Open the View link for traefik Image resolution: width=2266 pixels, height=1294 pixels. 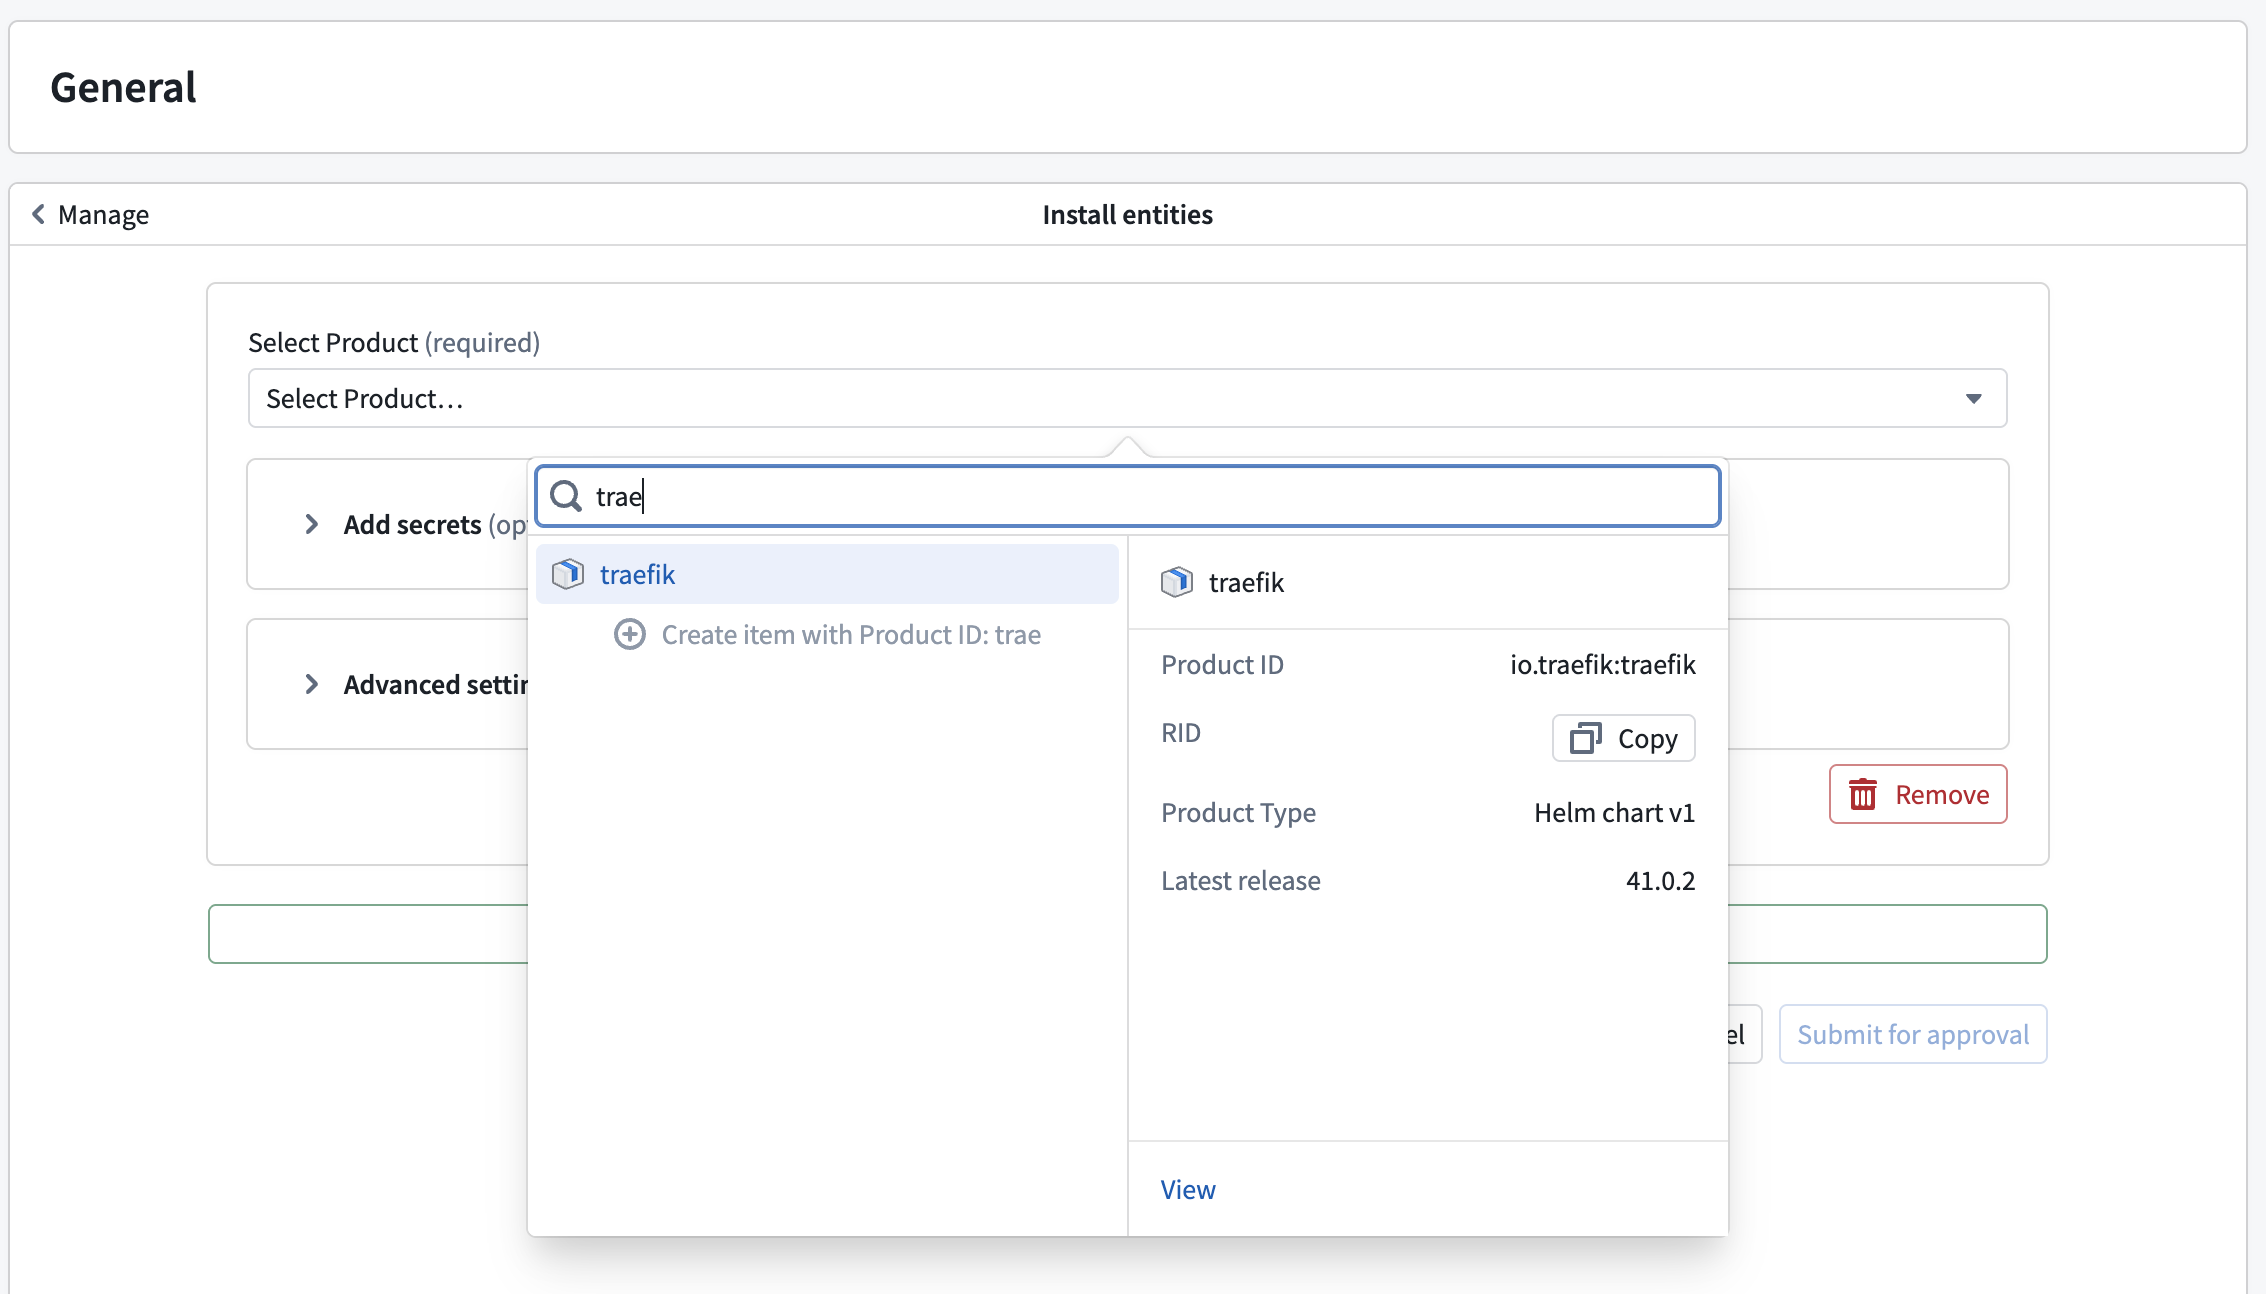click(1188, 1189)
